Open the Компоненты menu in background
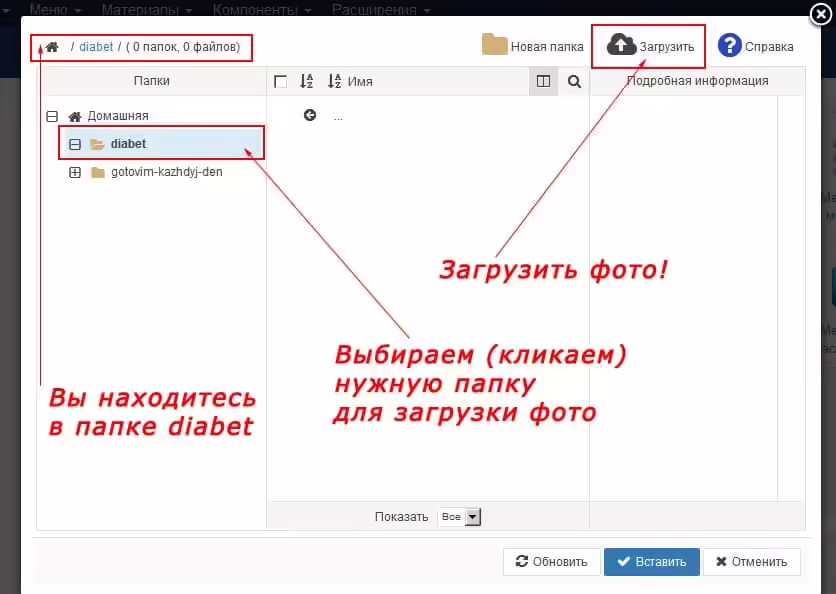Image resolution: width=836 pixels, height=594 pixels. coord(262,9)
